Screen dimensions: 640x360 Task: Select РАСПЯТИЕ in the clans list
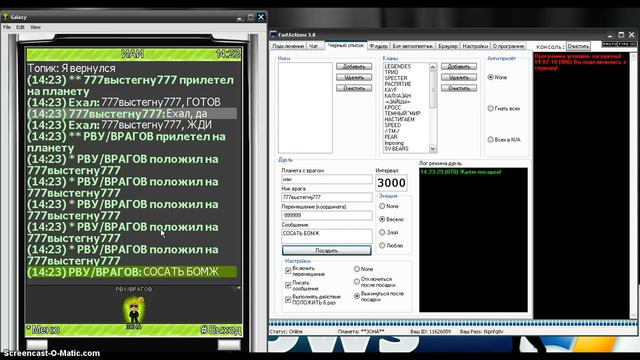point(398,84)
